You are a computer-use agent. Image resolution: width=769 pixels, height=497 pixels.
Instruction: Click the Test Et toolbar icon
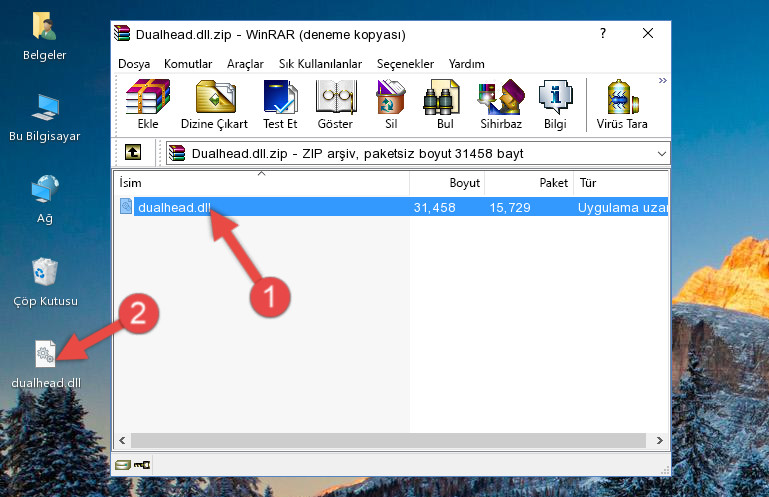pos(280,104)
